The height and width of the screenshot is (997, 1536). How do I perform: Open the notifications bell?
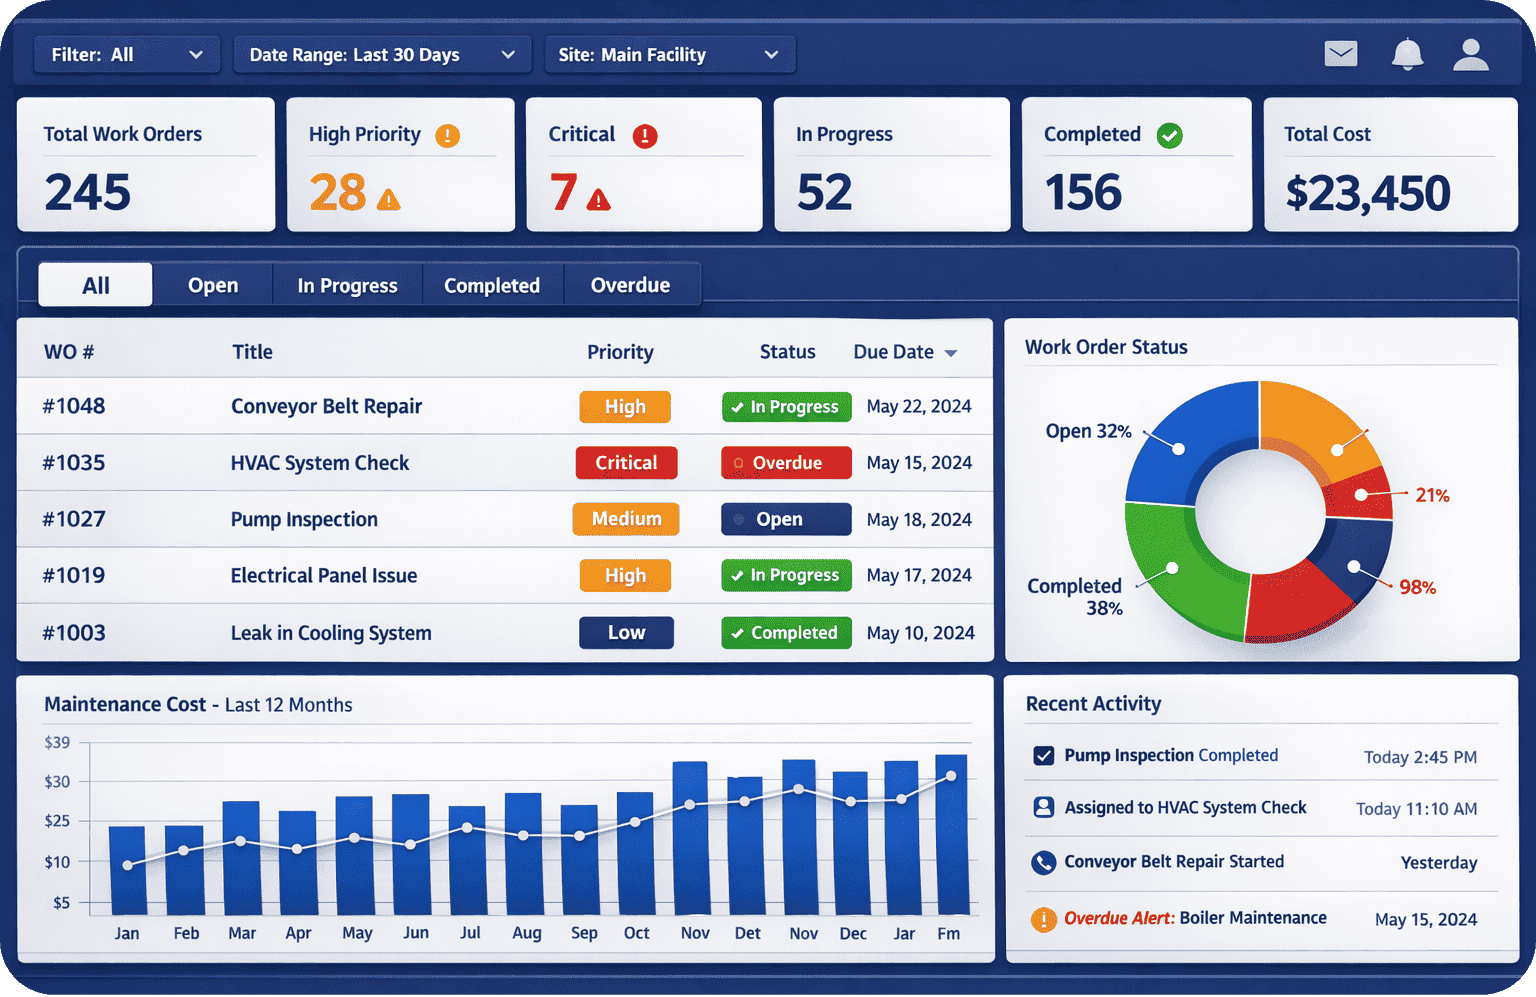coord(1408,54)
